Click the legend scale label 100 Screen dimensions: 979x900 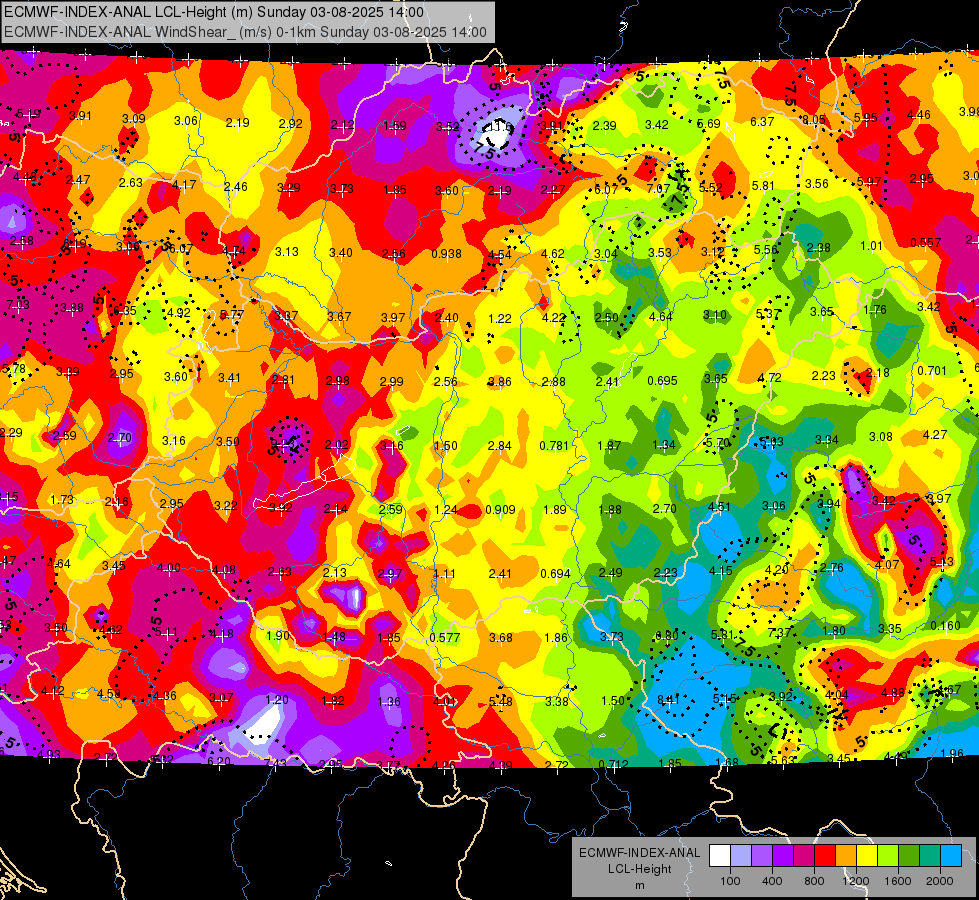point(730,881)
